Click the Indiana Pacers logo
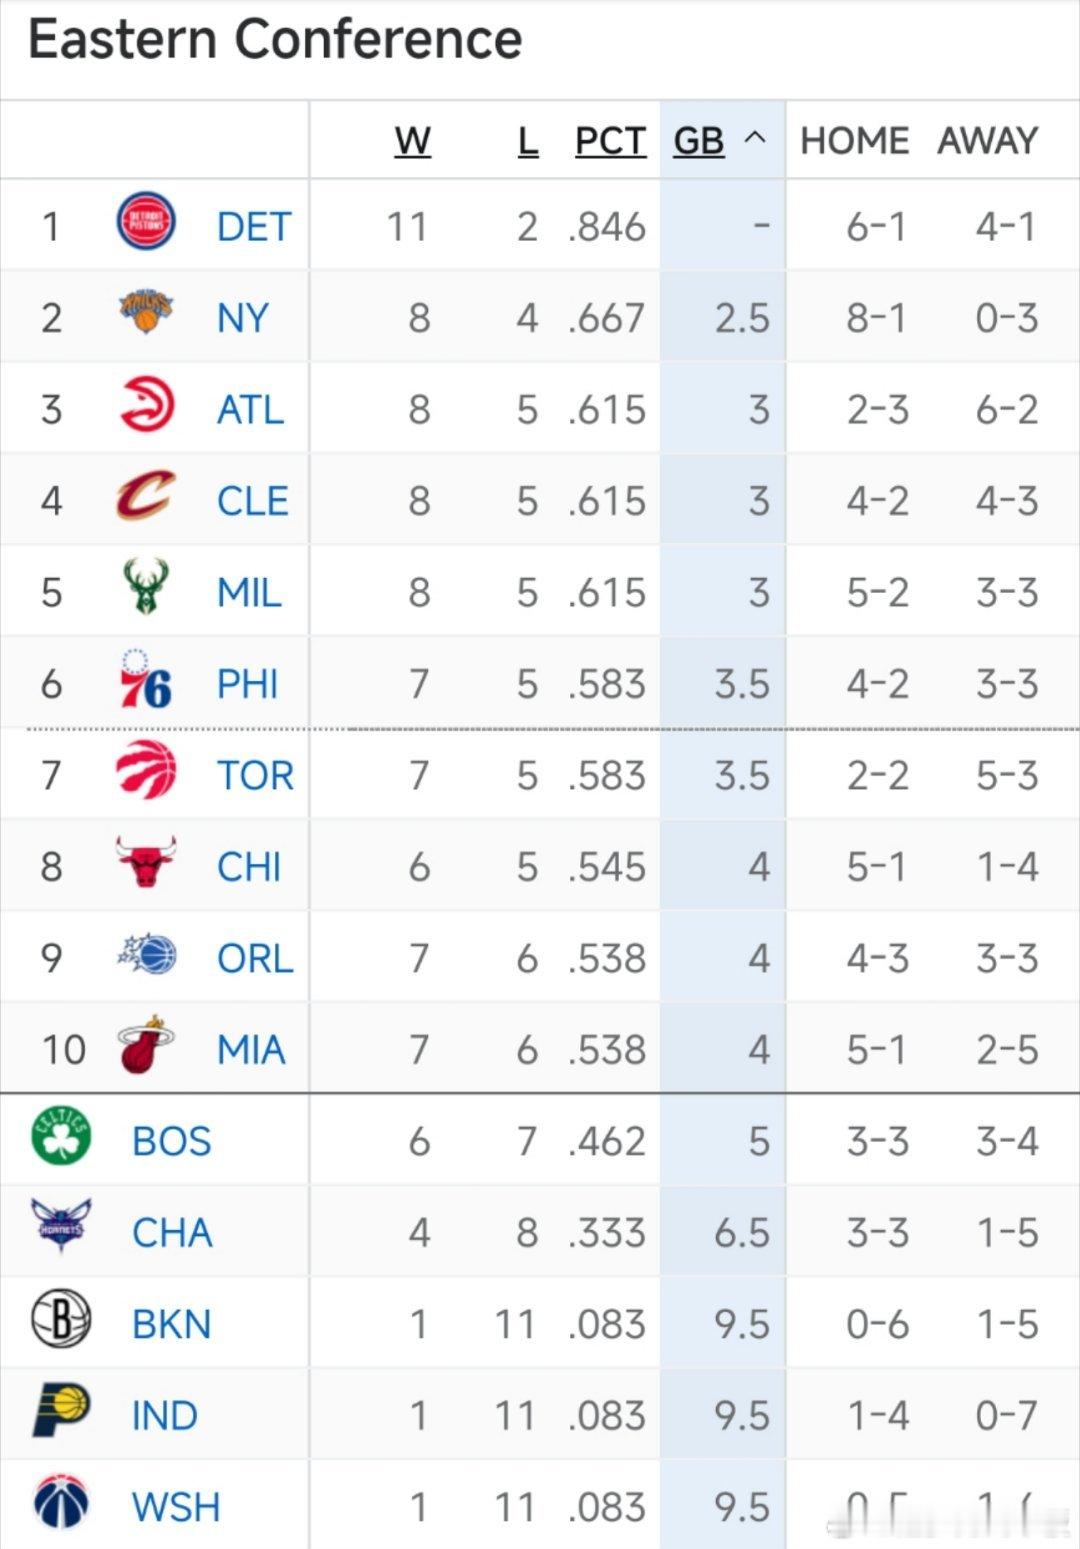The image size is (1080, 1549). 61,1411
